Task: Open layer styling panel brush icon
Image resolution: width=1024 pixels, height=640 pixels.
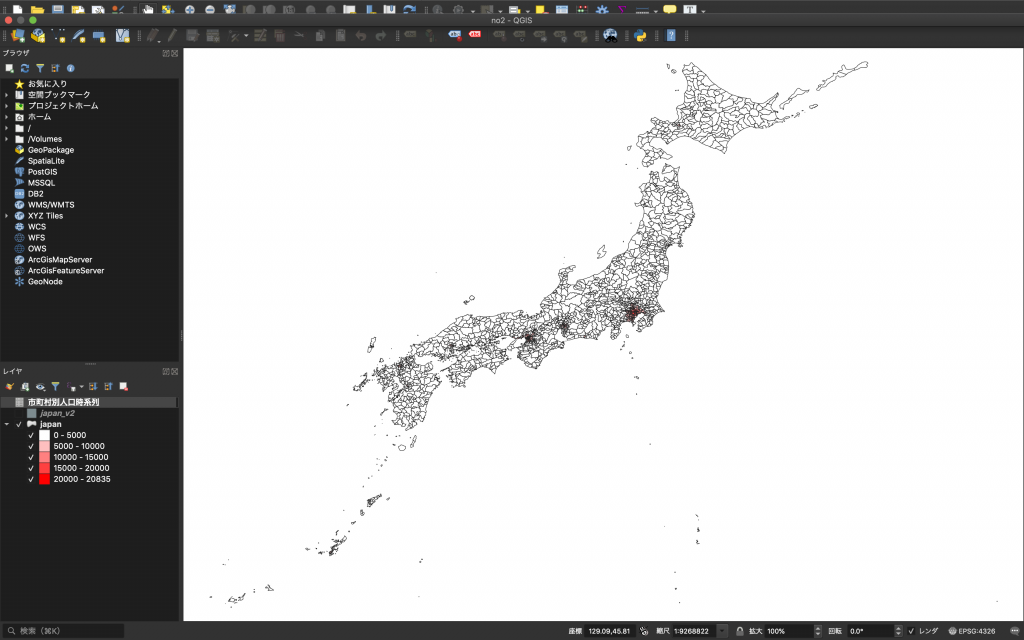Action: pyautogui.click(x=10, y=387)
